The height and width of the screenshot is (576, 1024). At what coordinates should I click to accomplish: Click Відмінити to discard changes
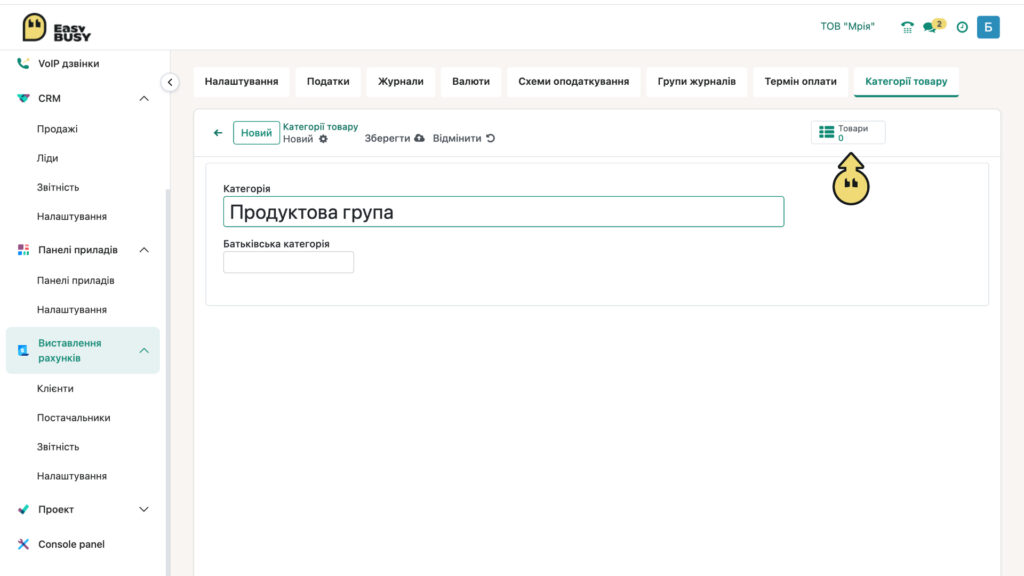(x=464, y=138)
